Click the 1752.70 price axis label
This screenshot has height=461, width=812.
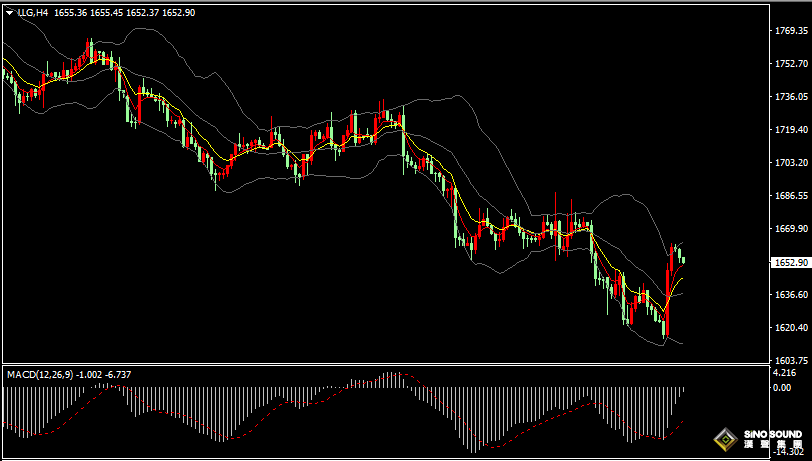coord(791,64)
